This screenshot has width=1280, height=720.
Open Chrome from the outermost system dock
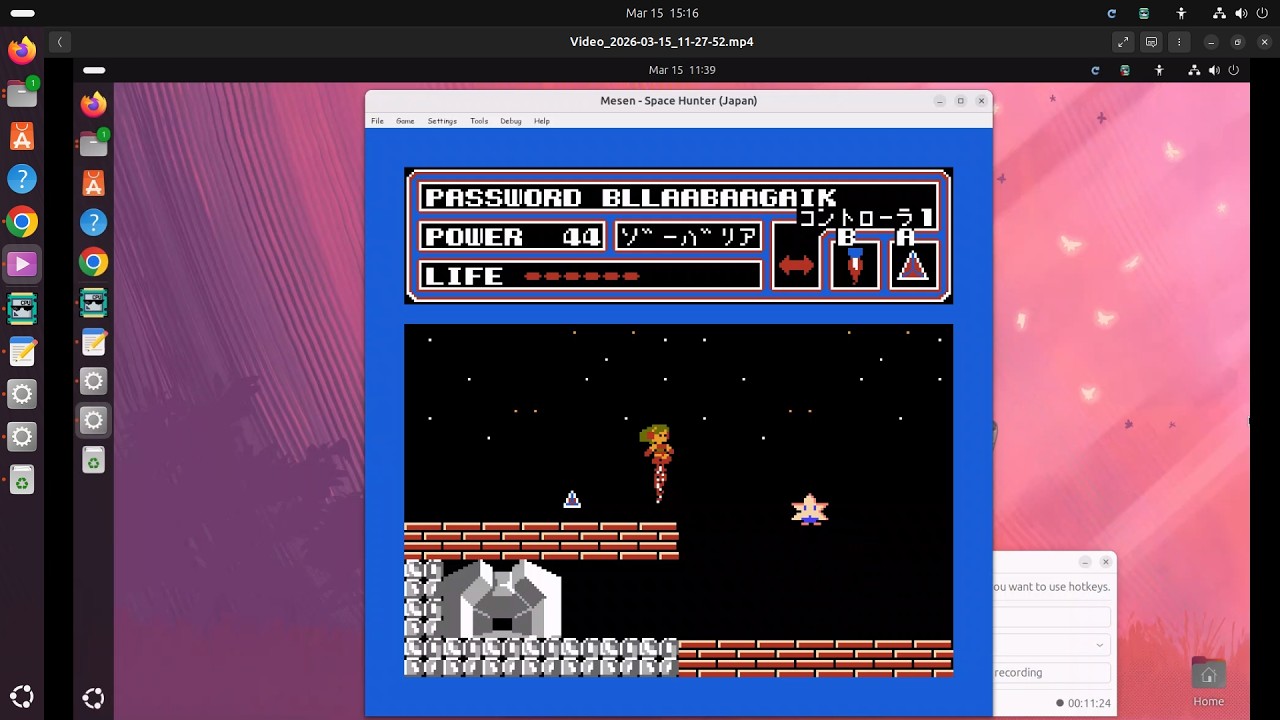tap(22, 222)
